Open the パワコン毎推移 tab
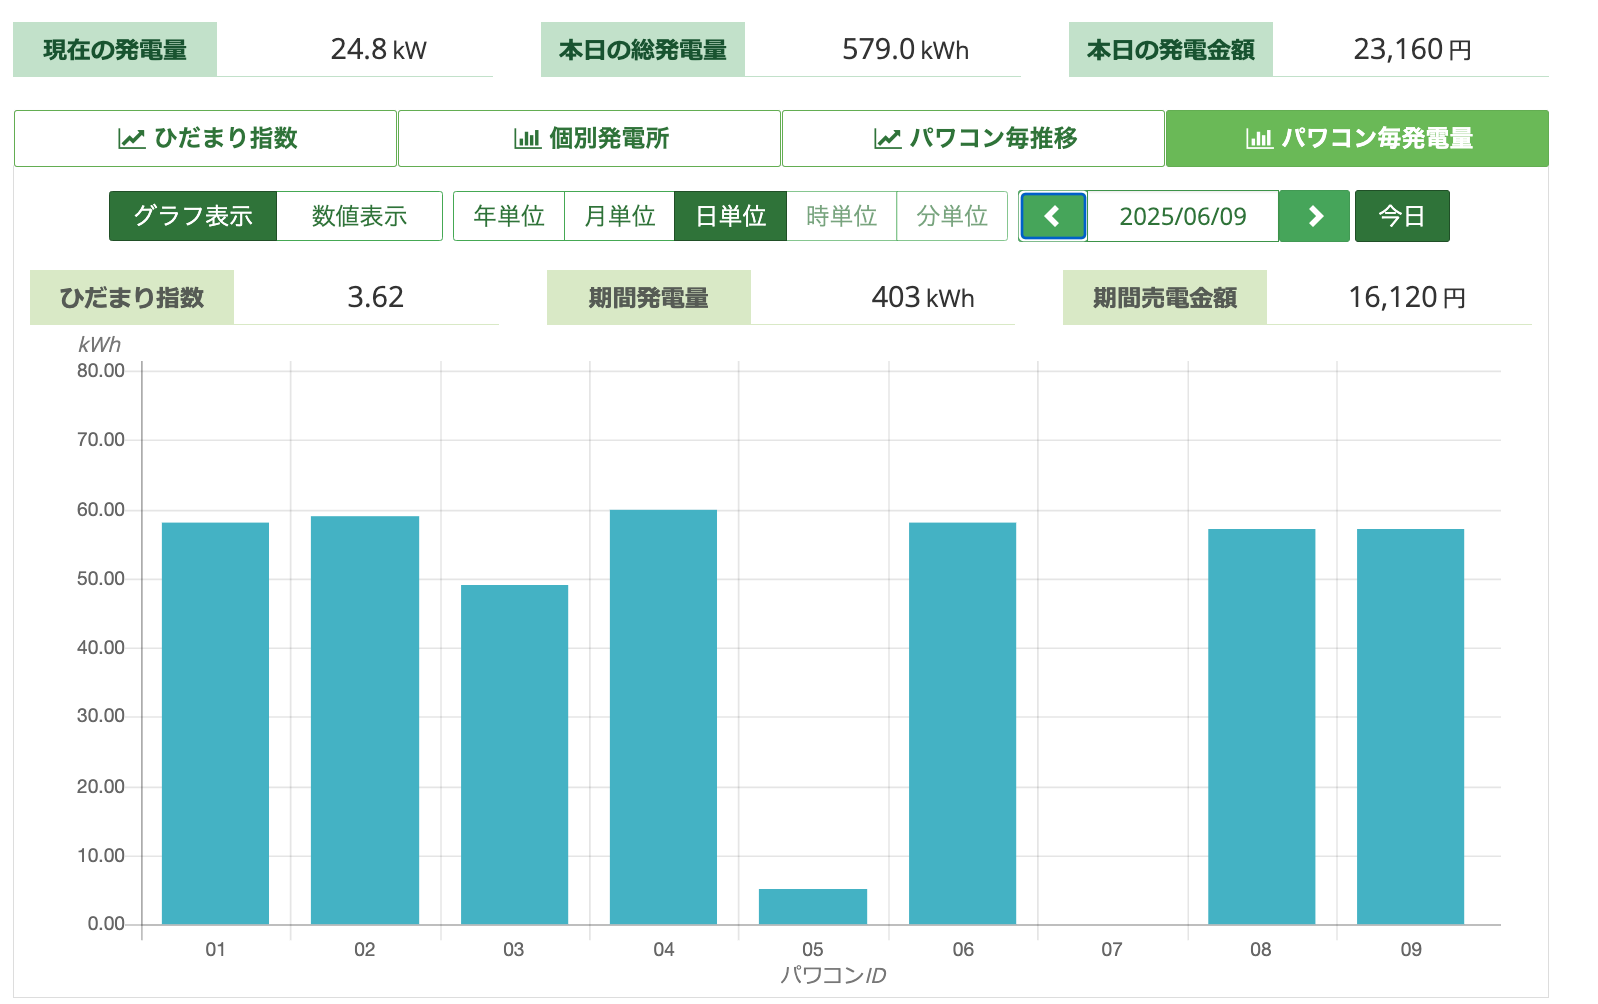The width and height of the screenshot is (1598, 1004). tap(973, 138)
